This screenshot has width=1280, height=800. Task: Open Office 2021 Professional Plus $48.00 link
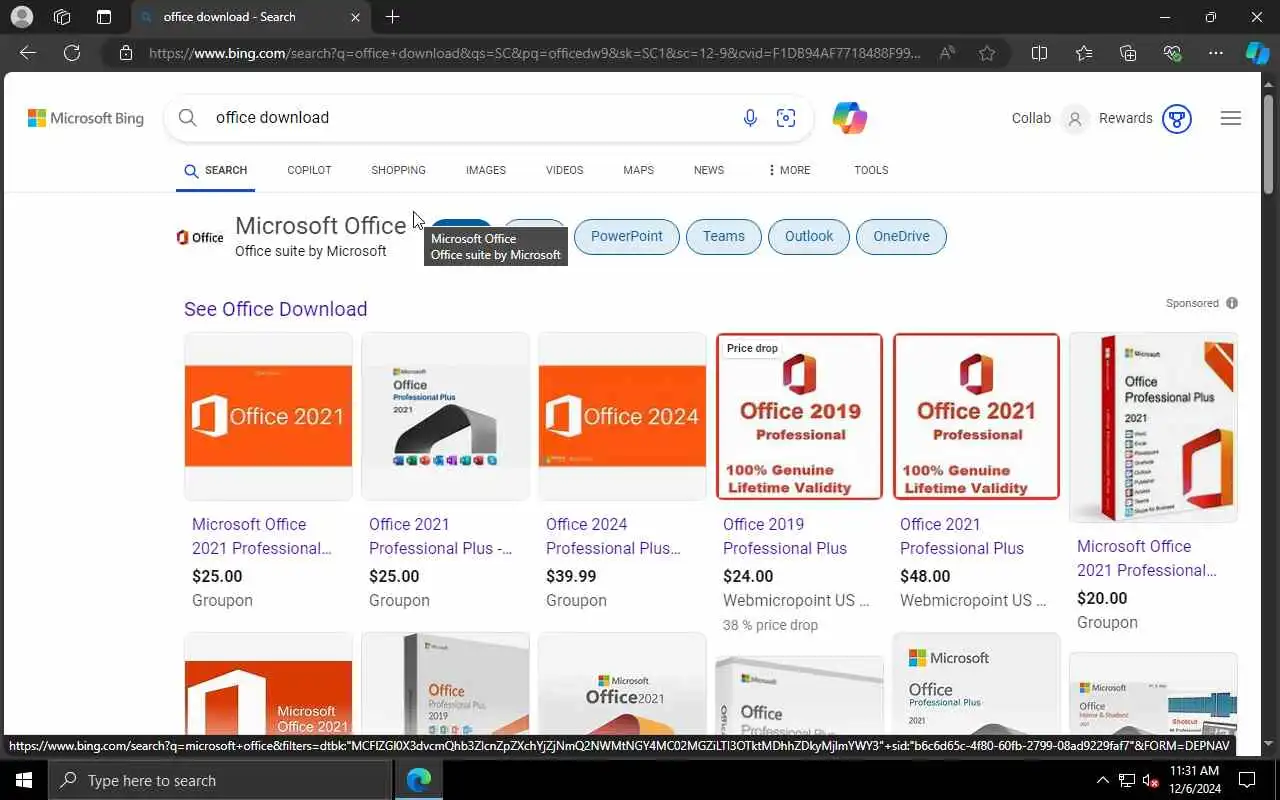click(962, 536)
